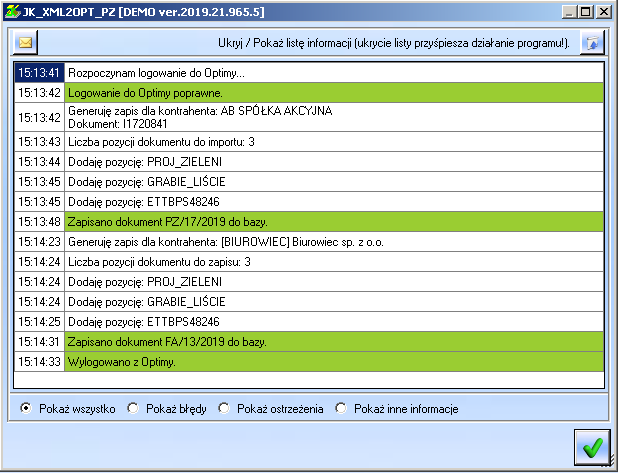Select row 'Zapisano dokument PZ/17/2019 do bazy.'
Image resolution: width=618 pixels, height=473 pixels.
coord(309,222)
